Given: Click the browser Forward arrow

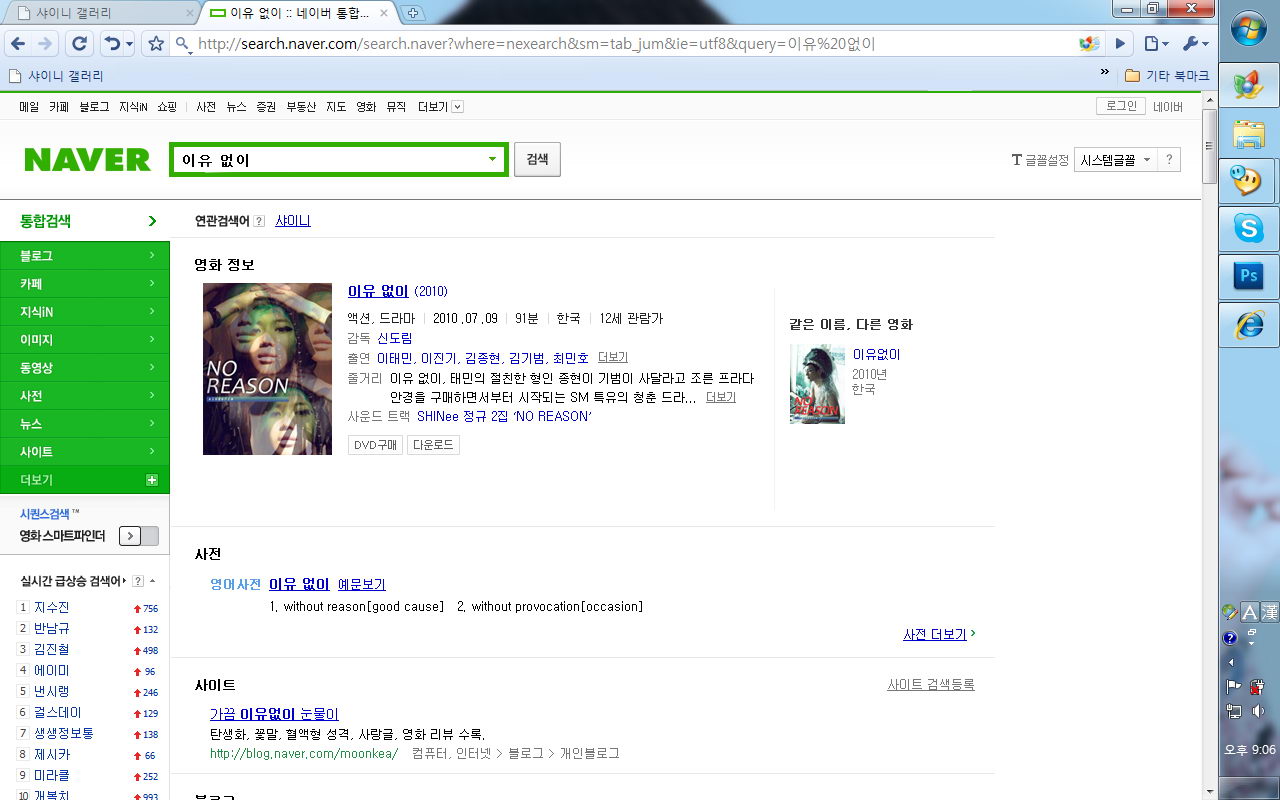Looking at the screenshot, I should pyautogui.click(x=45, y=44).
